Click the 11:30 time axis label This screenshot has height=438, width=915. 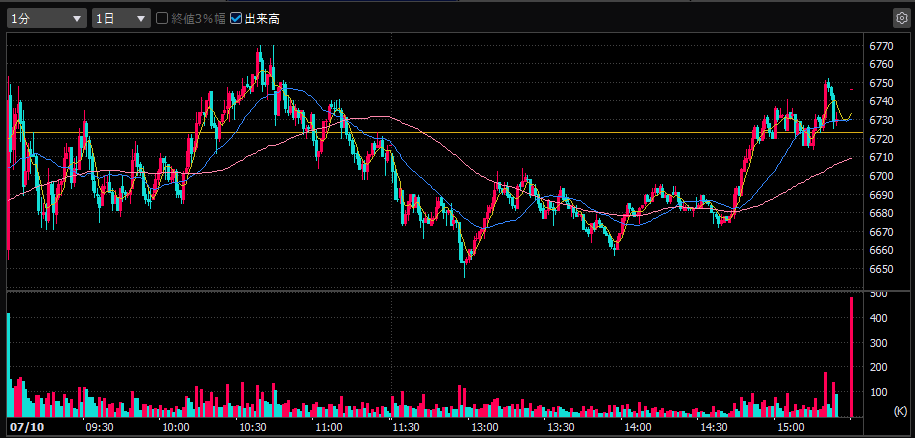coord(406,426)
